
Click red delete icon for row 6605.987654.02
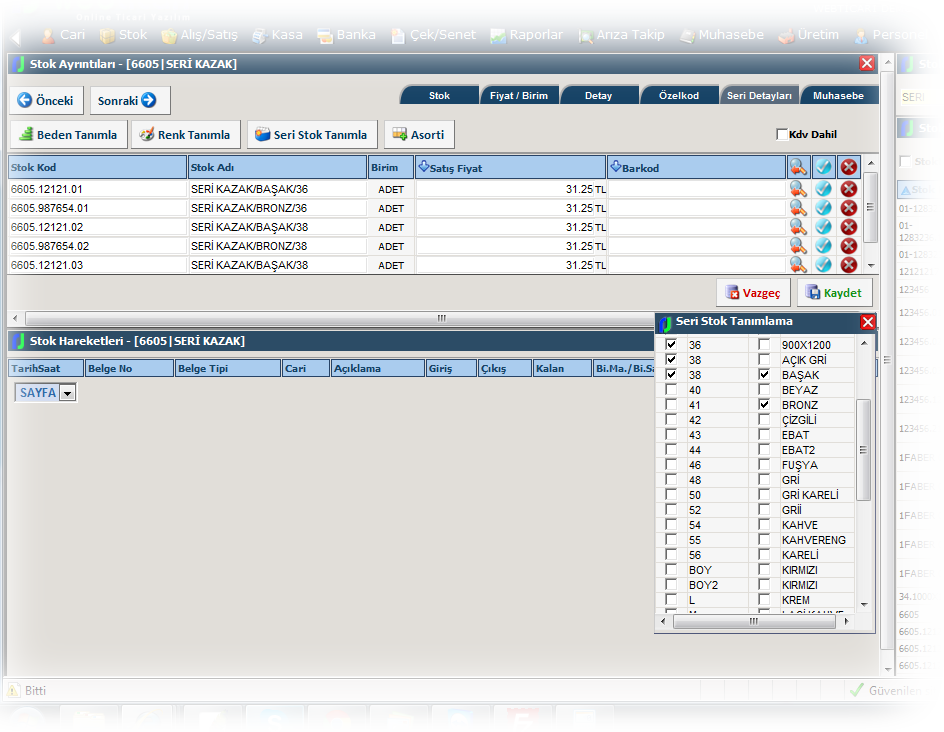[848, 246]
